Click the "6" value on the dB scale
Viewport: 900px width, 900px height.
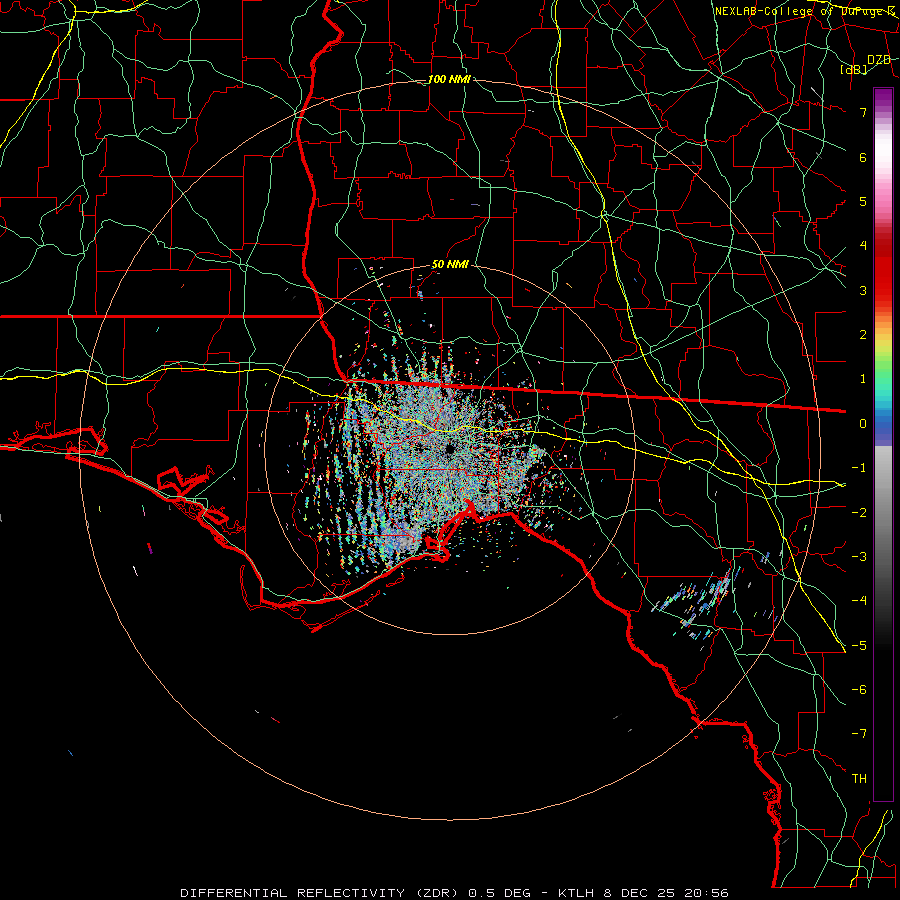pyautogui.click(x=863, y=157)
